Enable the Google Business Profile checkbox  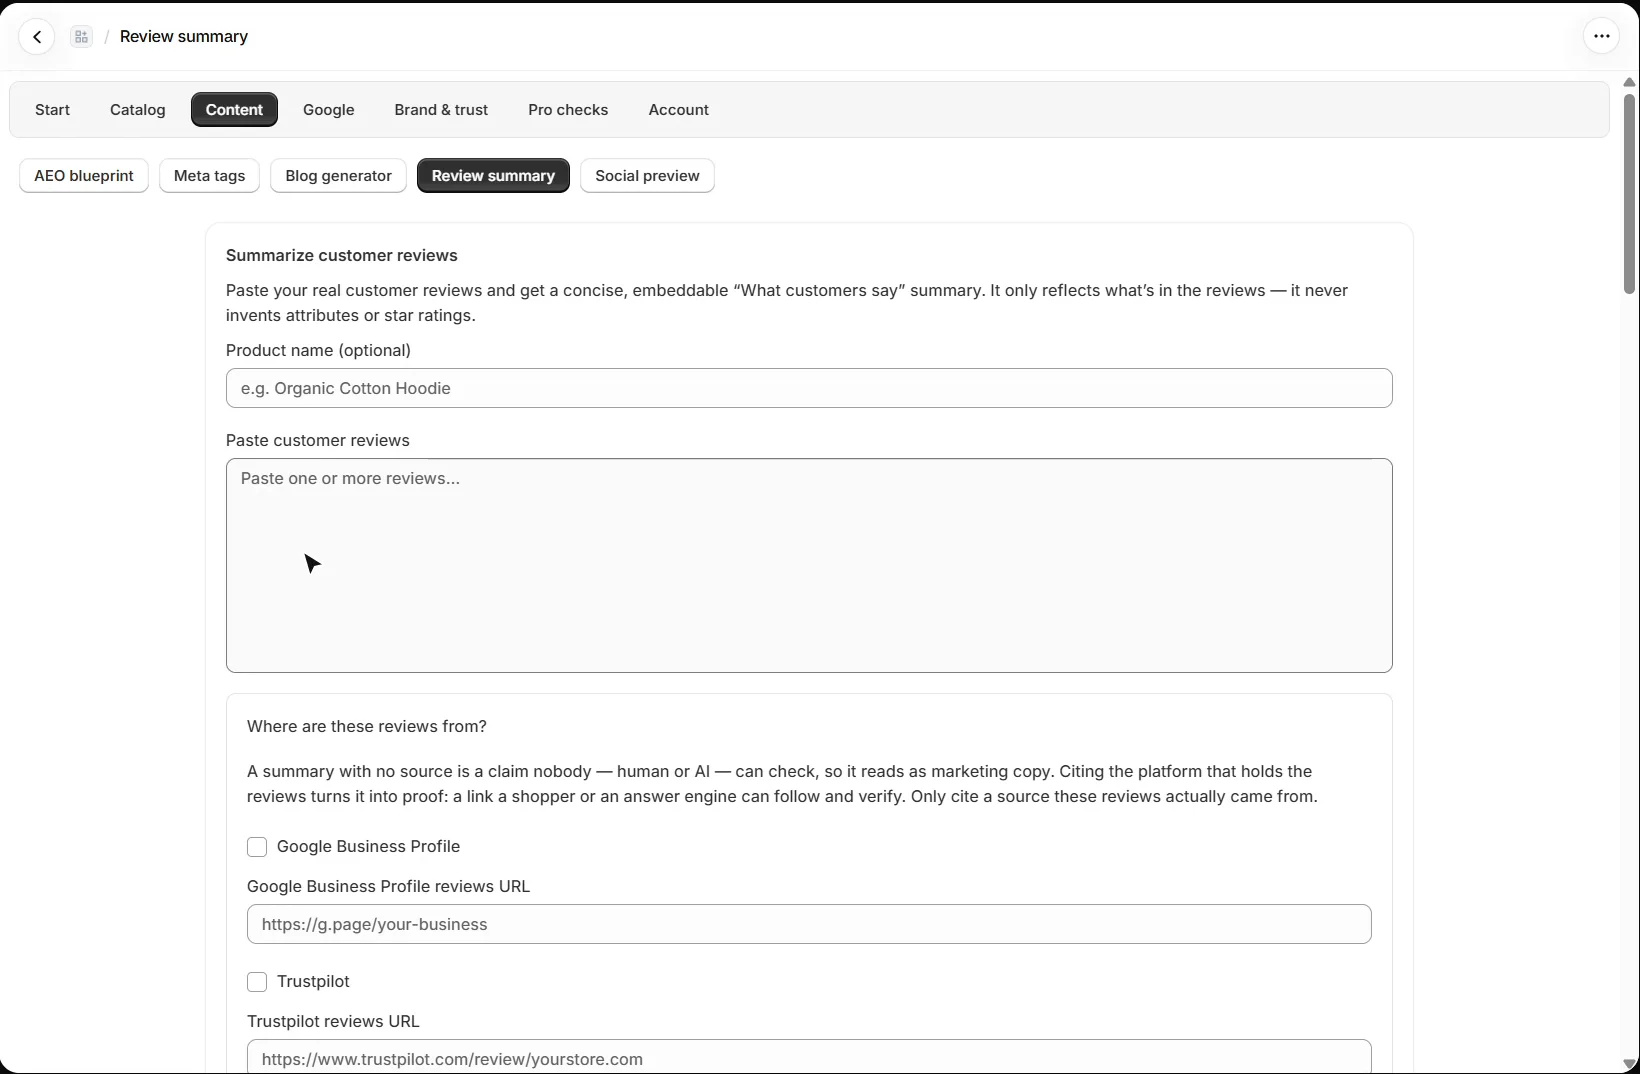[257, 847]
